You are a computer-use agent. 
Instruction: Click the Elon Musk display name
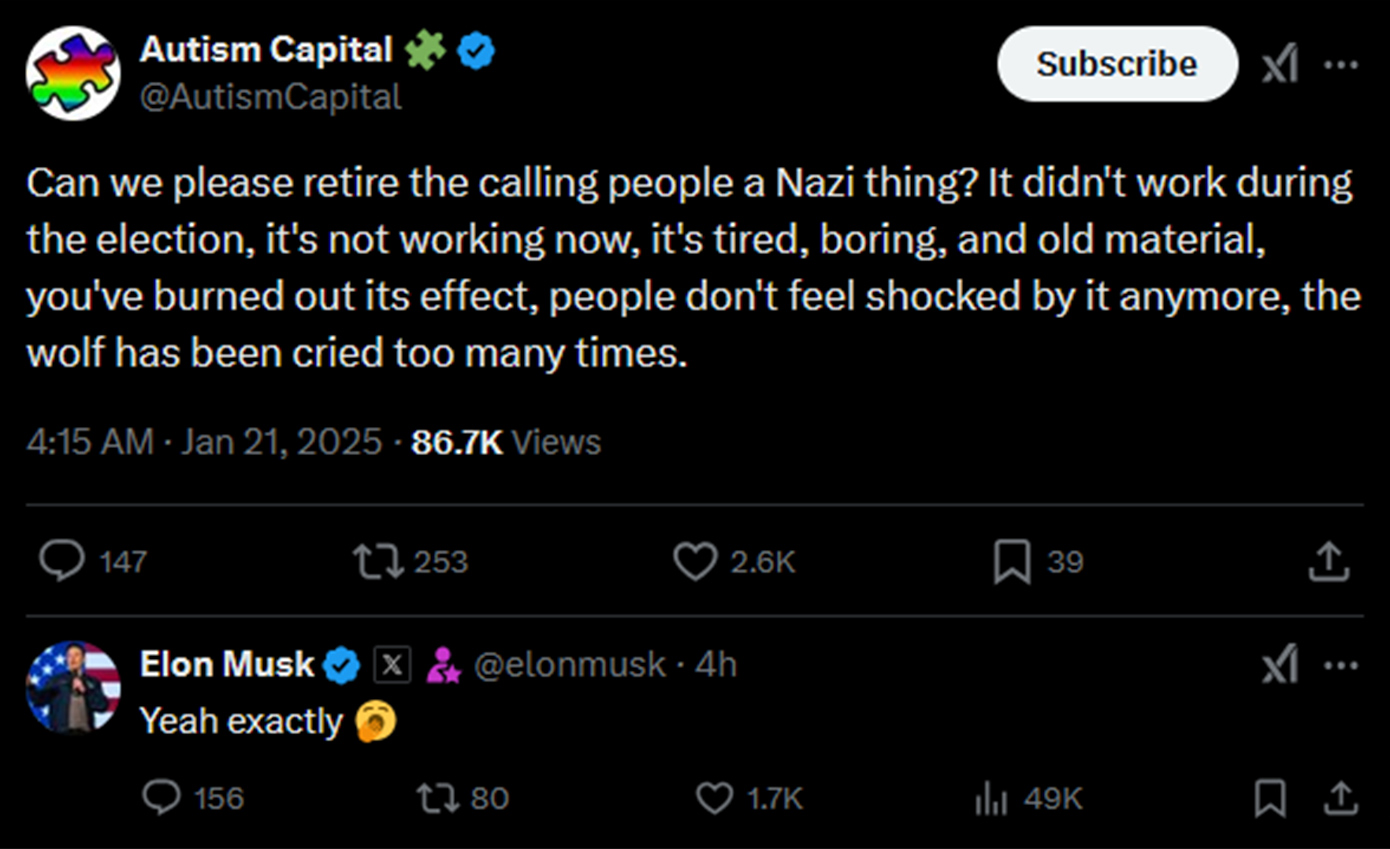[x=227, y=664]
